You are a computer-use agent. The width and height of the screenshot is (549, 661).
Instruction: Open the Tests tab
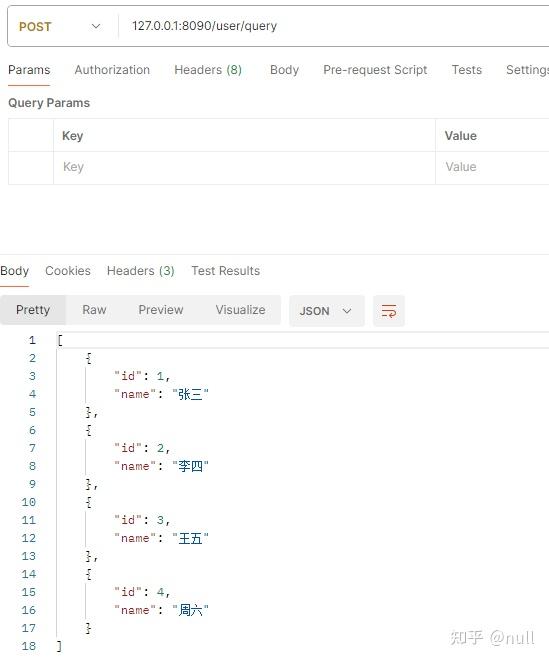[x=466, y=70]
